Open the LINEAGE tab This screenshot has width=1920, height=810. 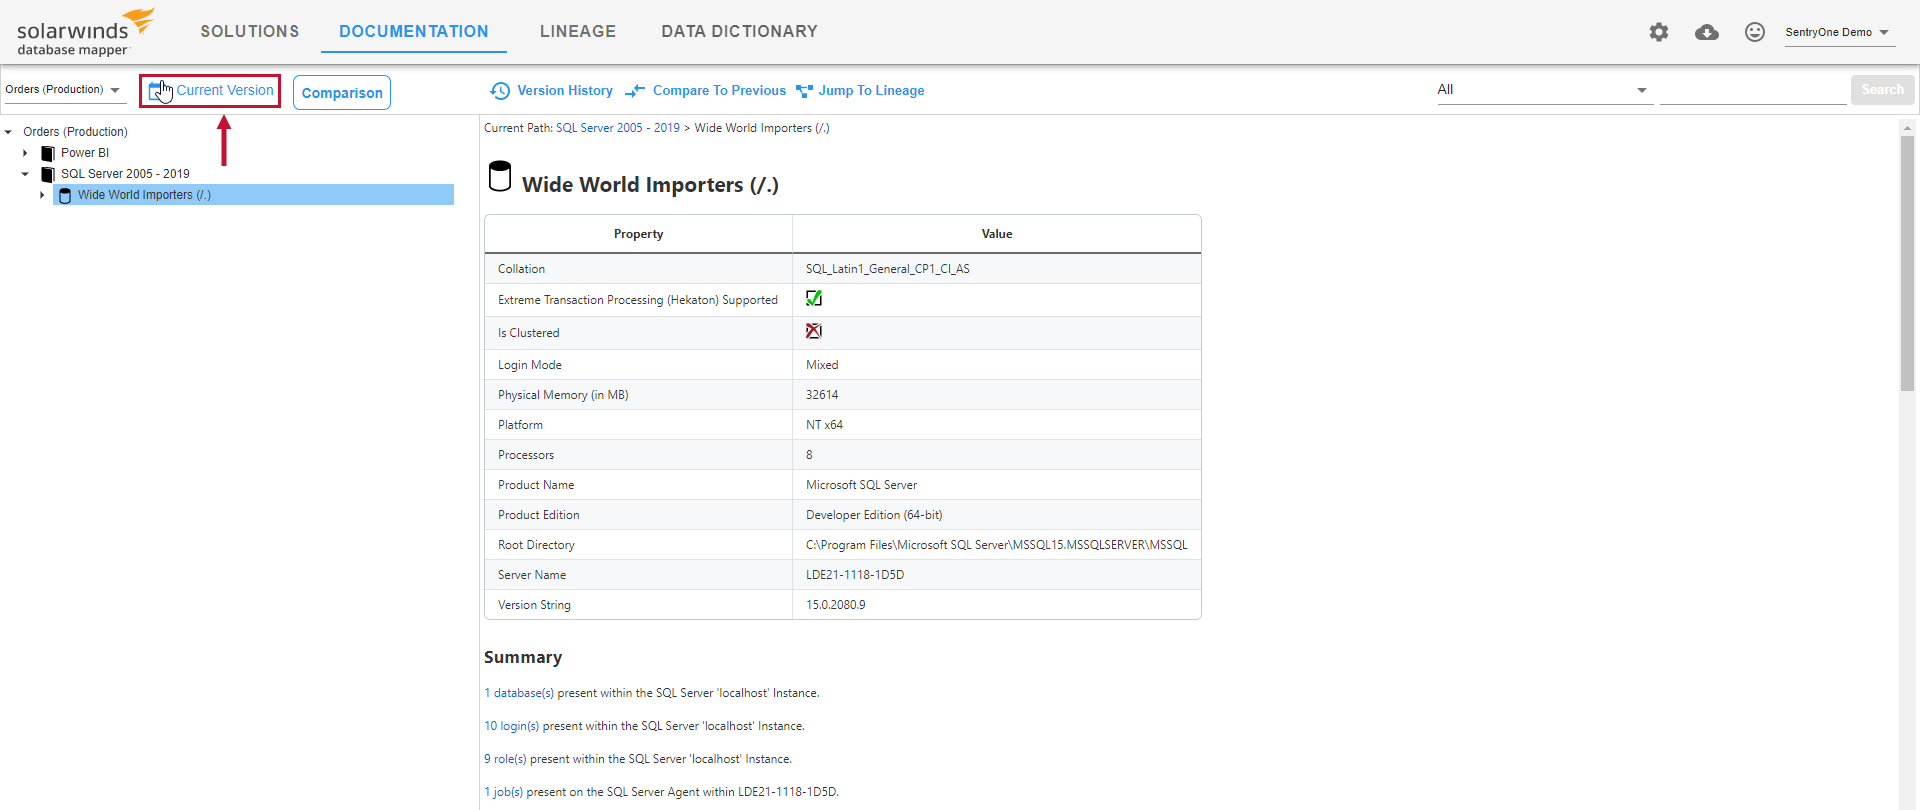pos(578,32)
